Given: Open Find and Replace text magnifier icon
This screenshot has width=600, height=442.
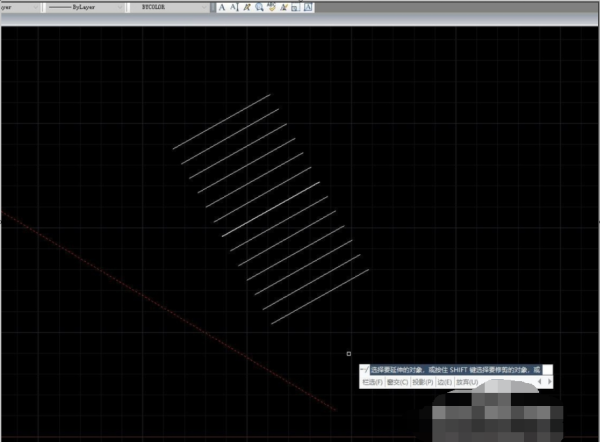Looking at the screenshot, I should pos(259,7).
